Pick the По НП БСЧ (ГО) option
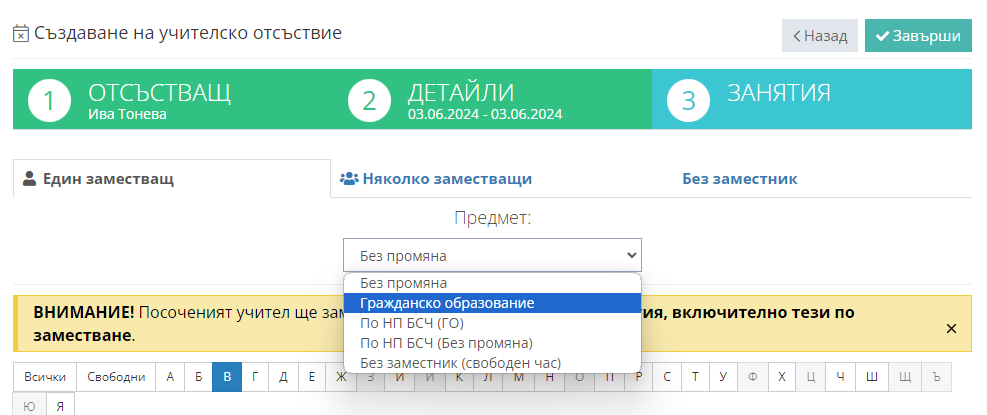Screen dimensions: 987x415 (411, 323)
